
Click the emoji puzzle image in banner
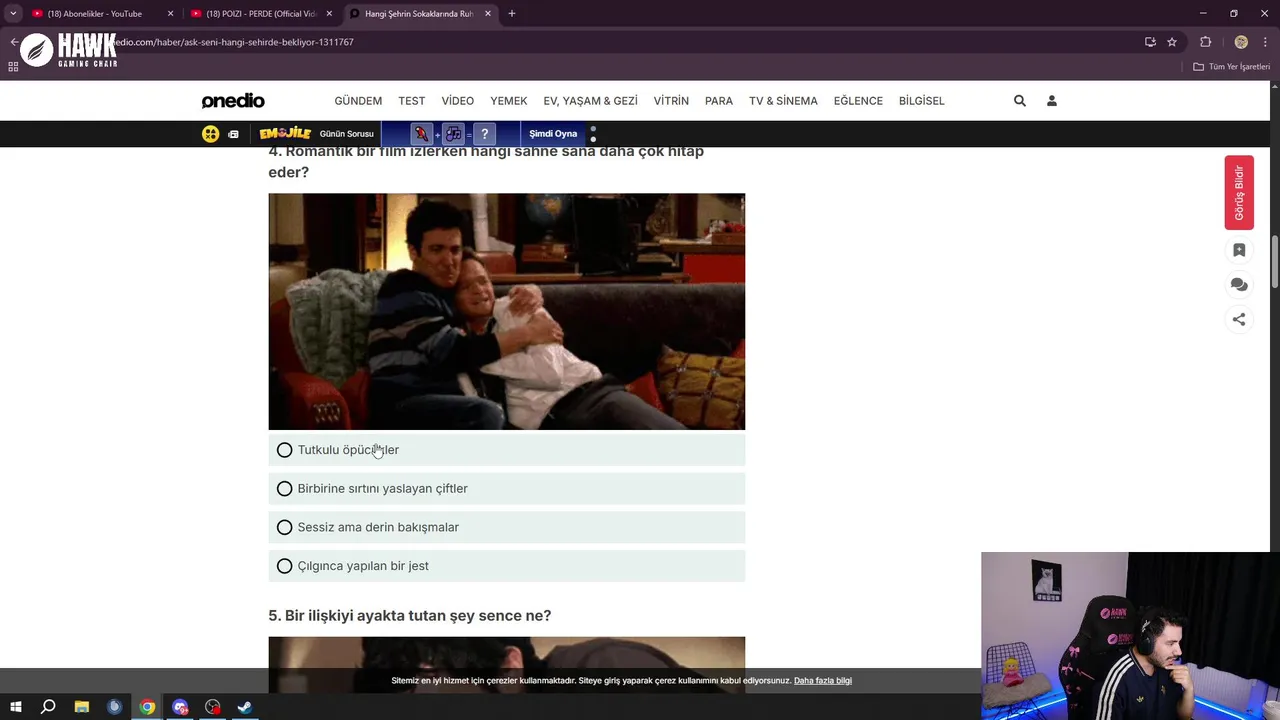click(x=452, y=134)
